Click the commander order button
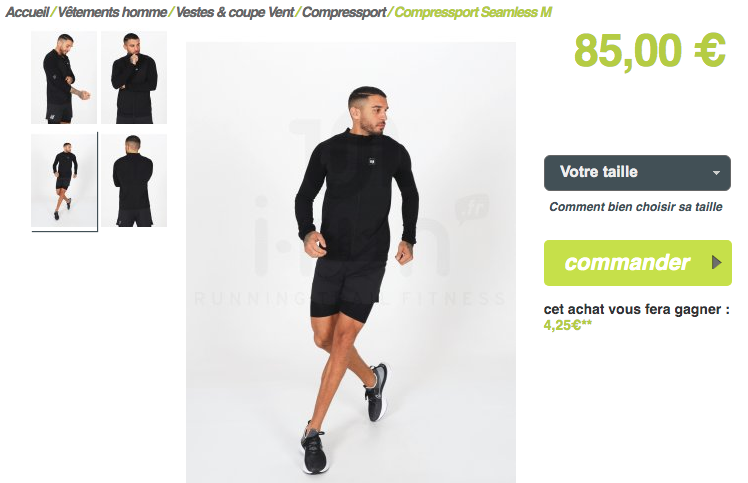 click(x=637, y=263)
